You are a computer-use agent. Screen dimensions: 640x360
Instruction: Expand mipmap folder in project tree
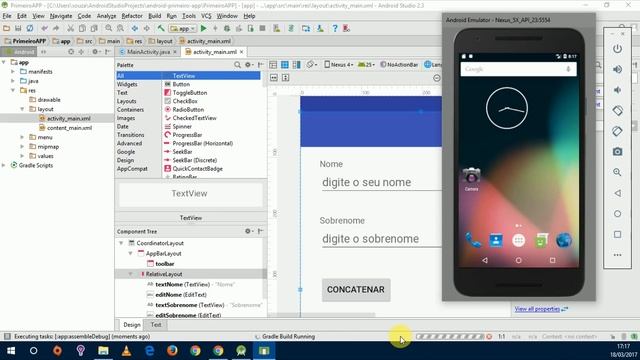tap(22, 147)
